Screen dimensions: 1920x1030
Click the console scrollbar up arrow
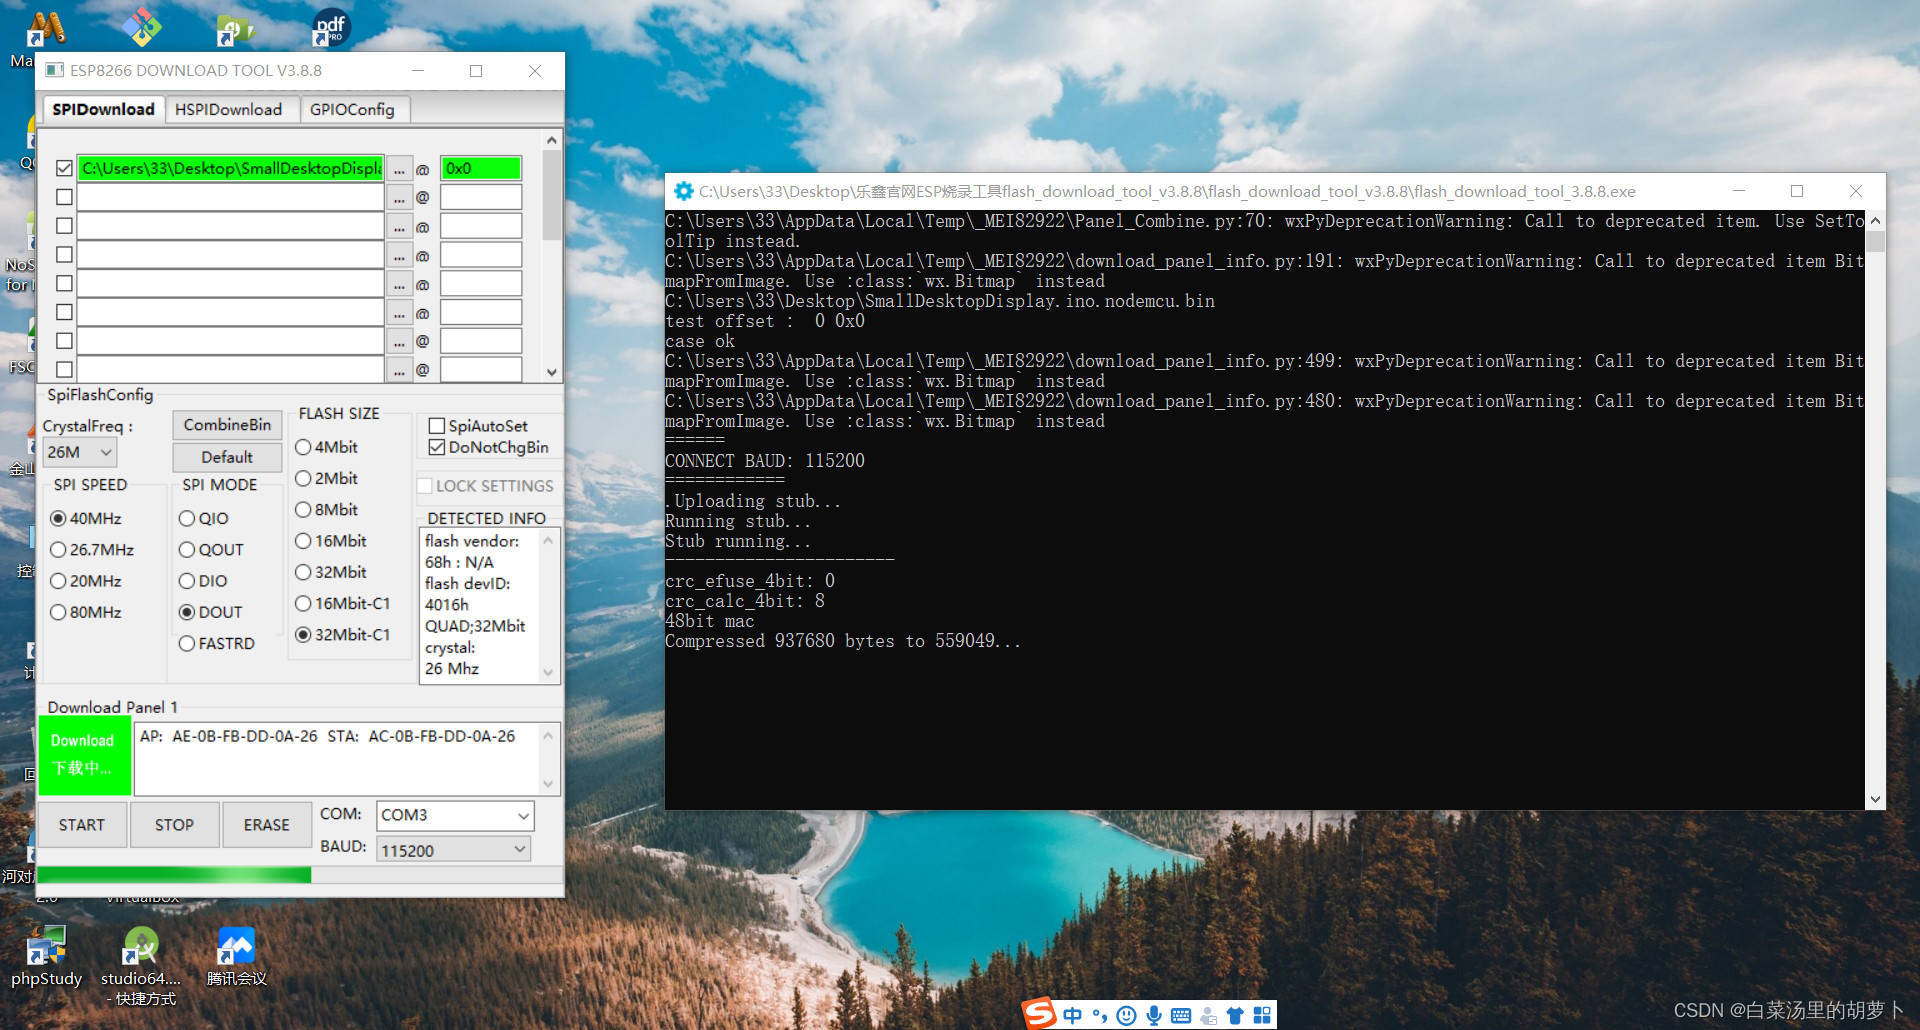click(1875, 220)
